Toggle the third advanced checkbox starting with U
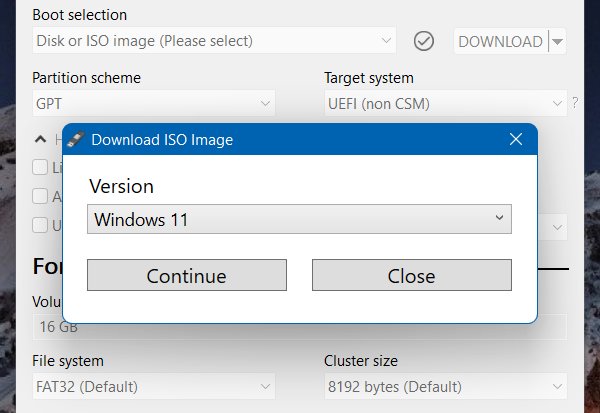The height and width of the screenshot is (413, 600). (40, 225)
